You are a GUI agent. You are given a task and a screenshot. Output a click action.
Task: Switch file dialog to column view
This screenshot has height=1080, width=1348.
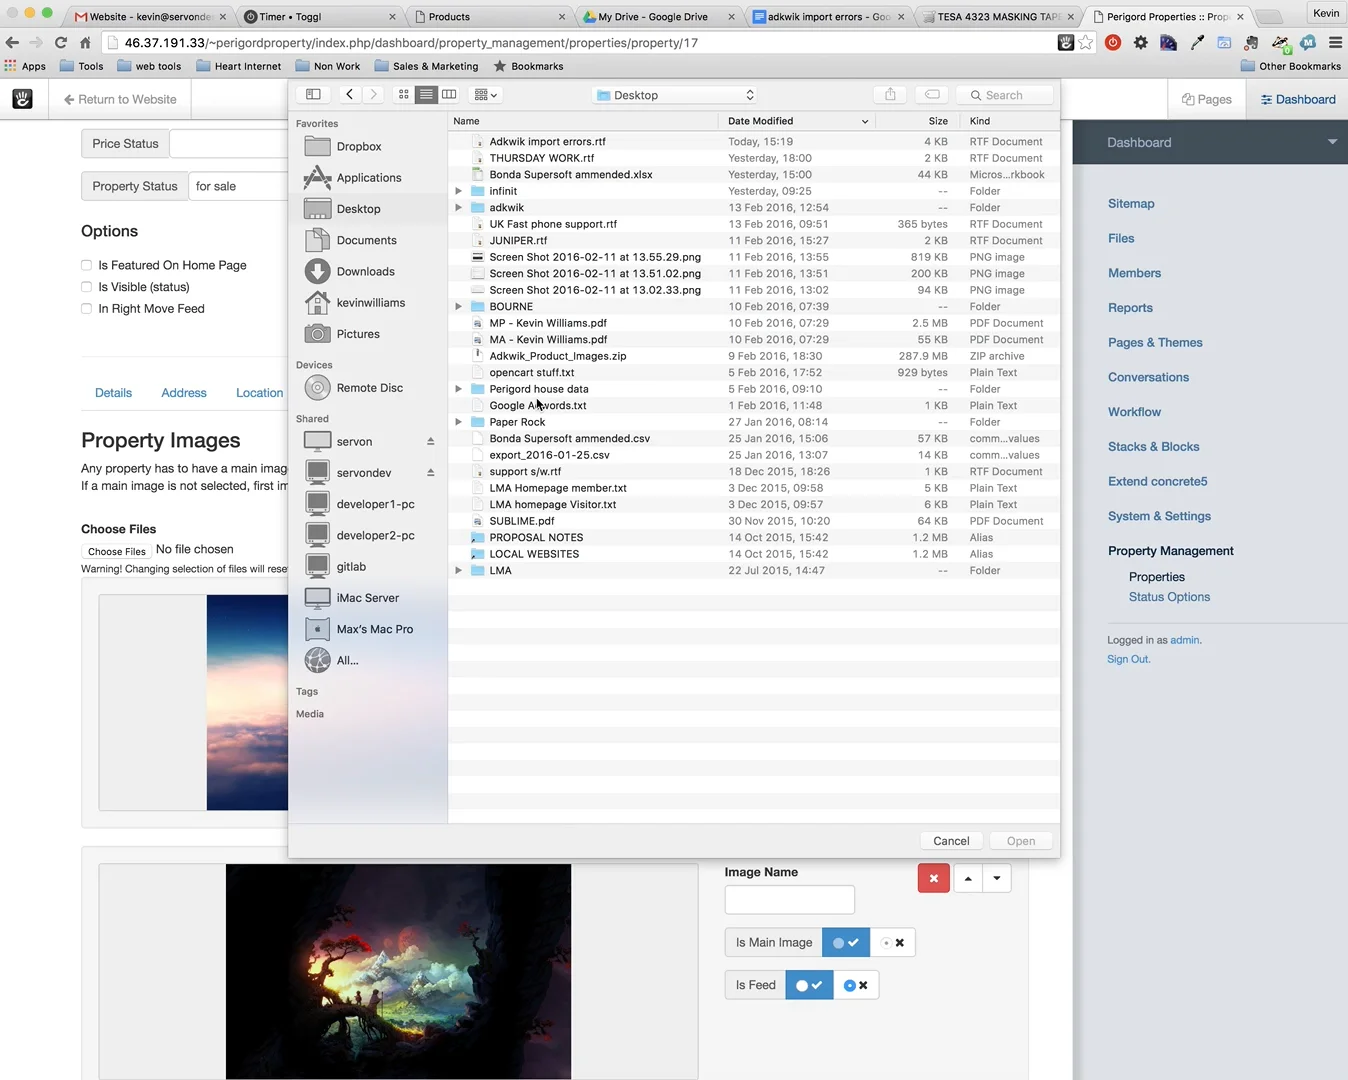[449, 95]
